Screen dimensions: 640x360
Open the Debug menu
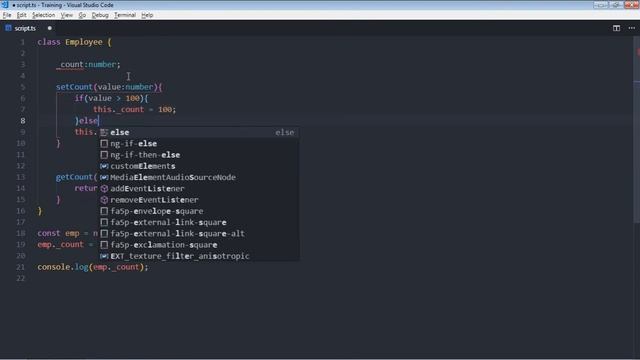[x=100, y=15]
